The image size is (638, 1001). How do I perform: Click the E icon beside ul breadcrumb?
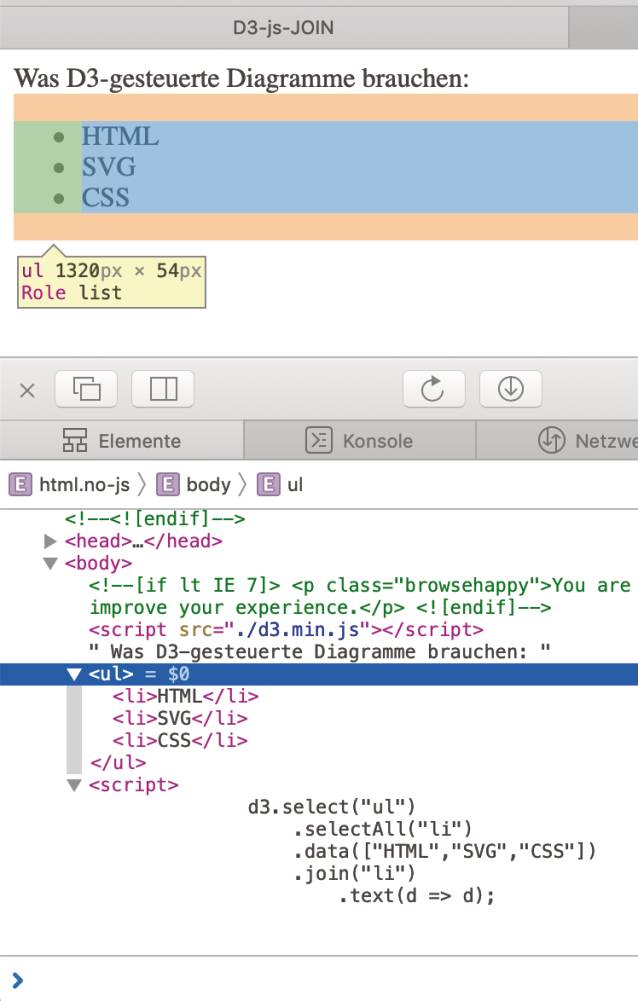[268, 485]
